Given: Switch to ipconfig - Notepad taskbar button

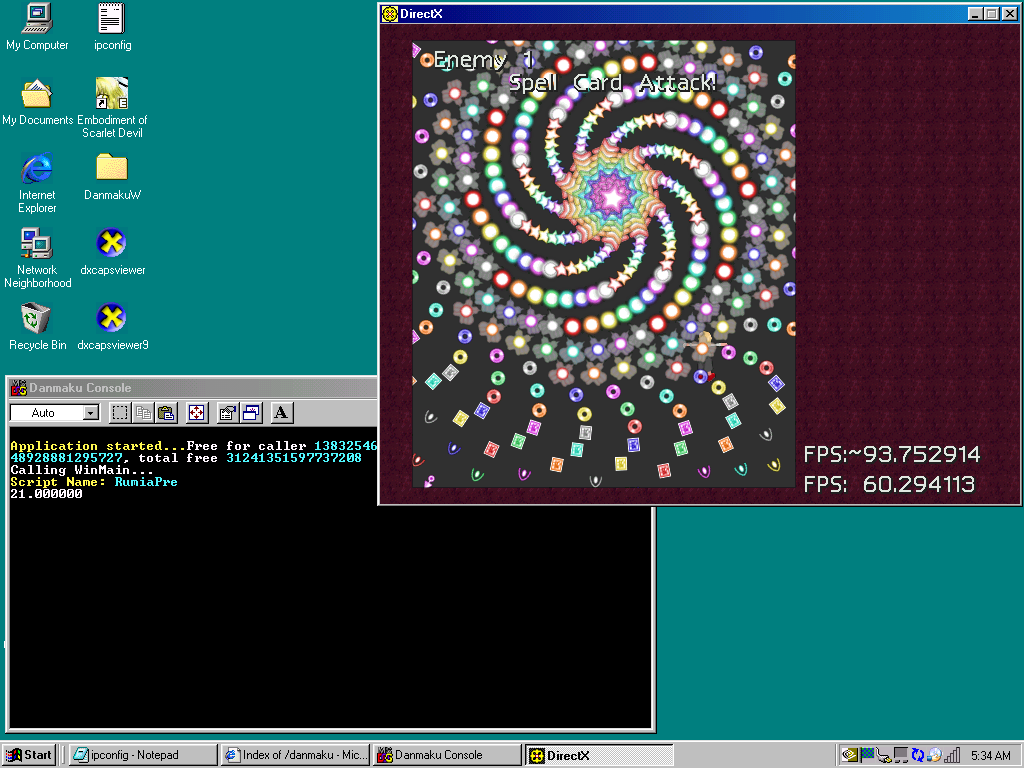Looking at the screenshot, I should pos(143,755).
